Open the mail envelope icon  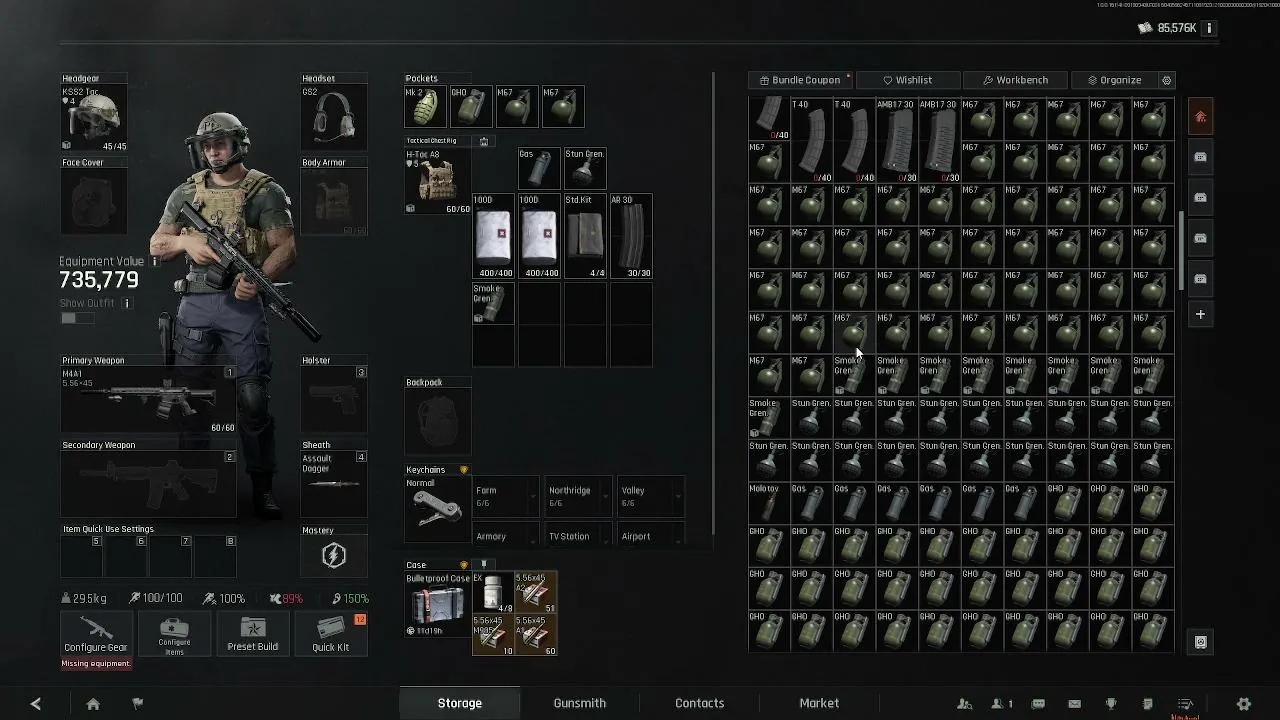click(x=1074, y=704)
